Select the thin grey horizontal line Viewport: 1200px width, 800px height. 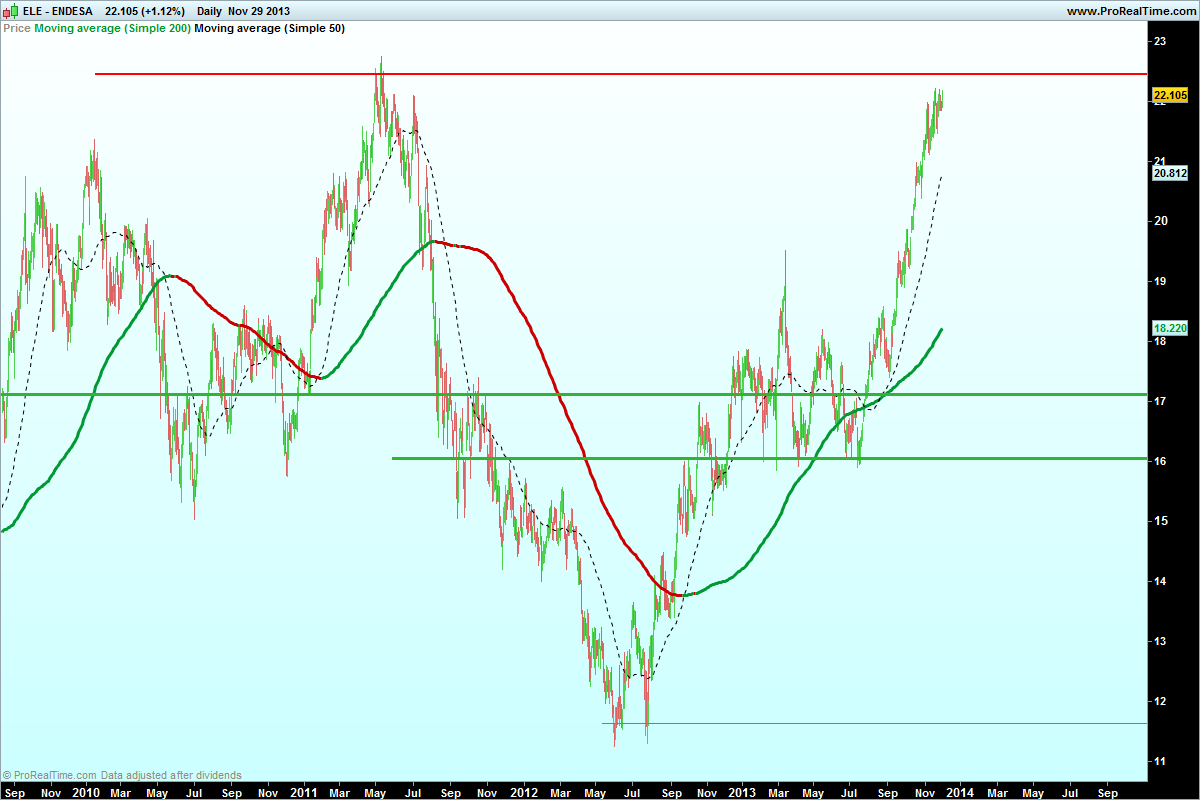pos(873,723)
